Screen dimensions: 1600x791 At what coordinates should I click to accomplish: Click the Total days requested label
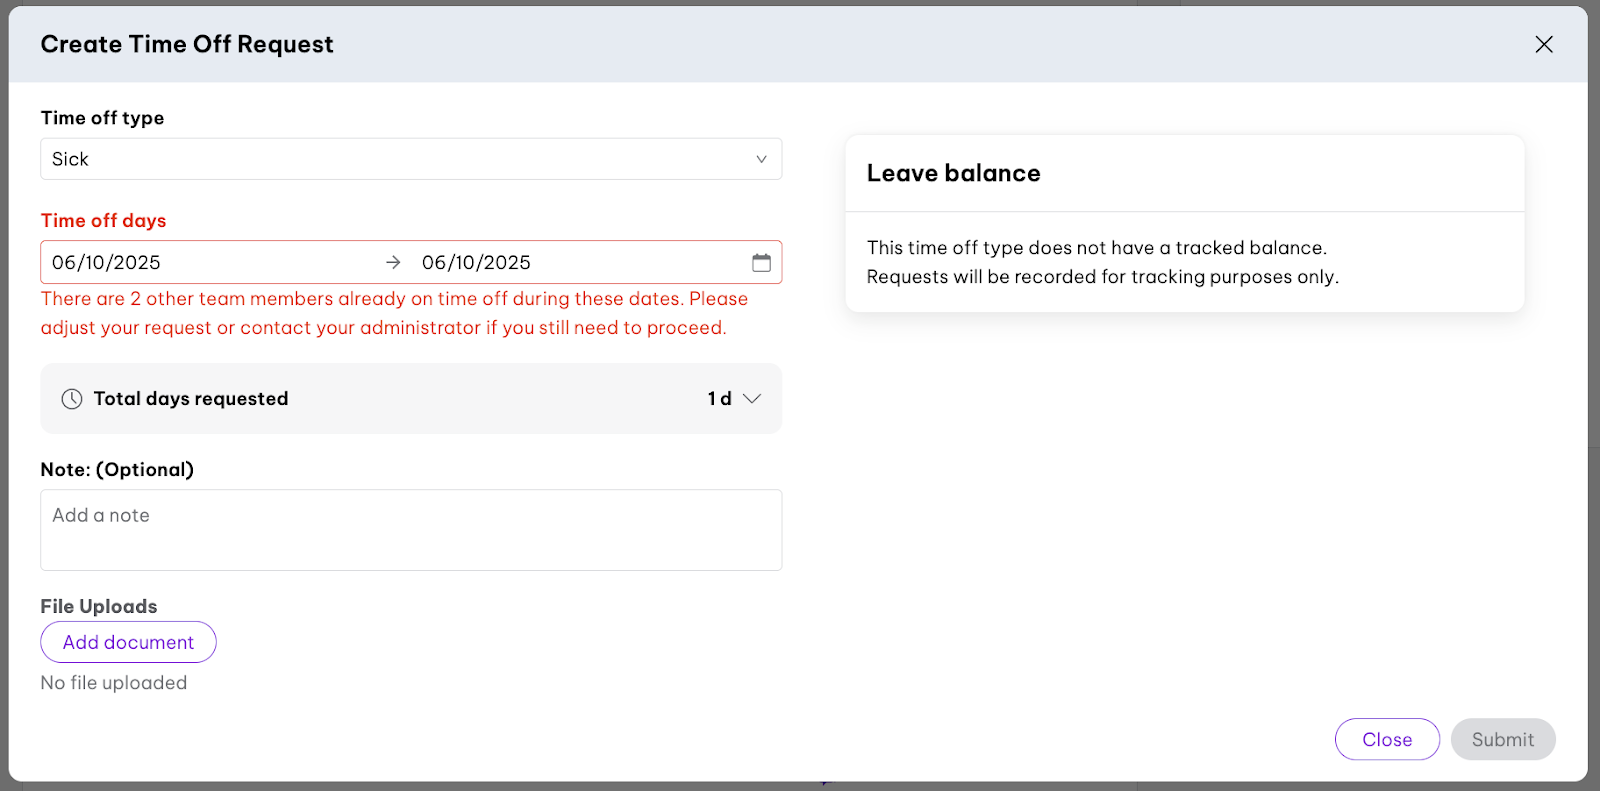[191, 399]
